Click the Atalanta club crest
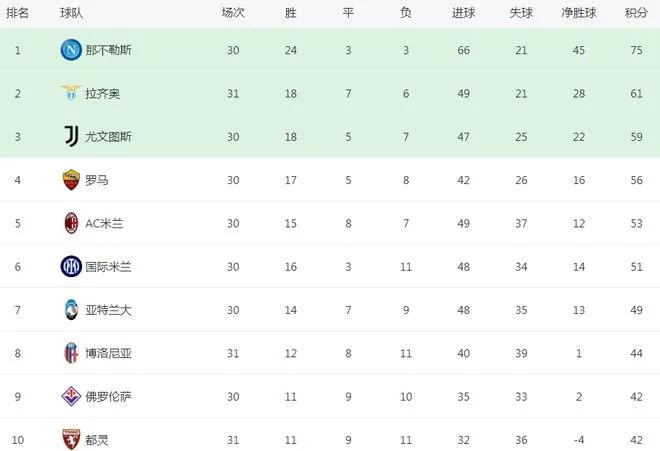The image size is (660, 451). click(x=70, y=310)
